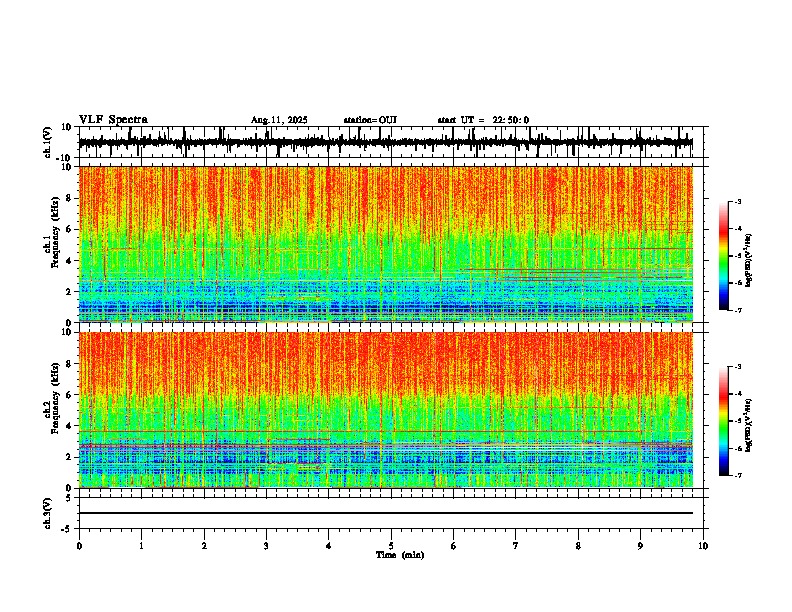Click the time axis tick label "1"
The image size is (792, 612).
click(x=141, y=546)
